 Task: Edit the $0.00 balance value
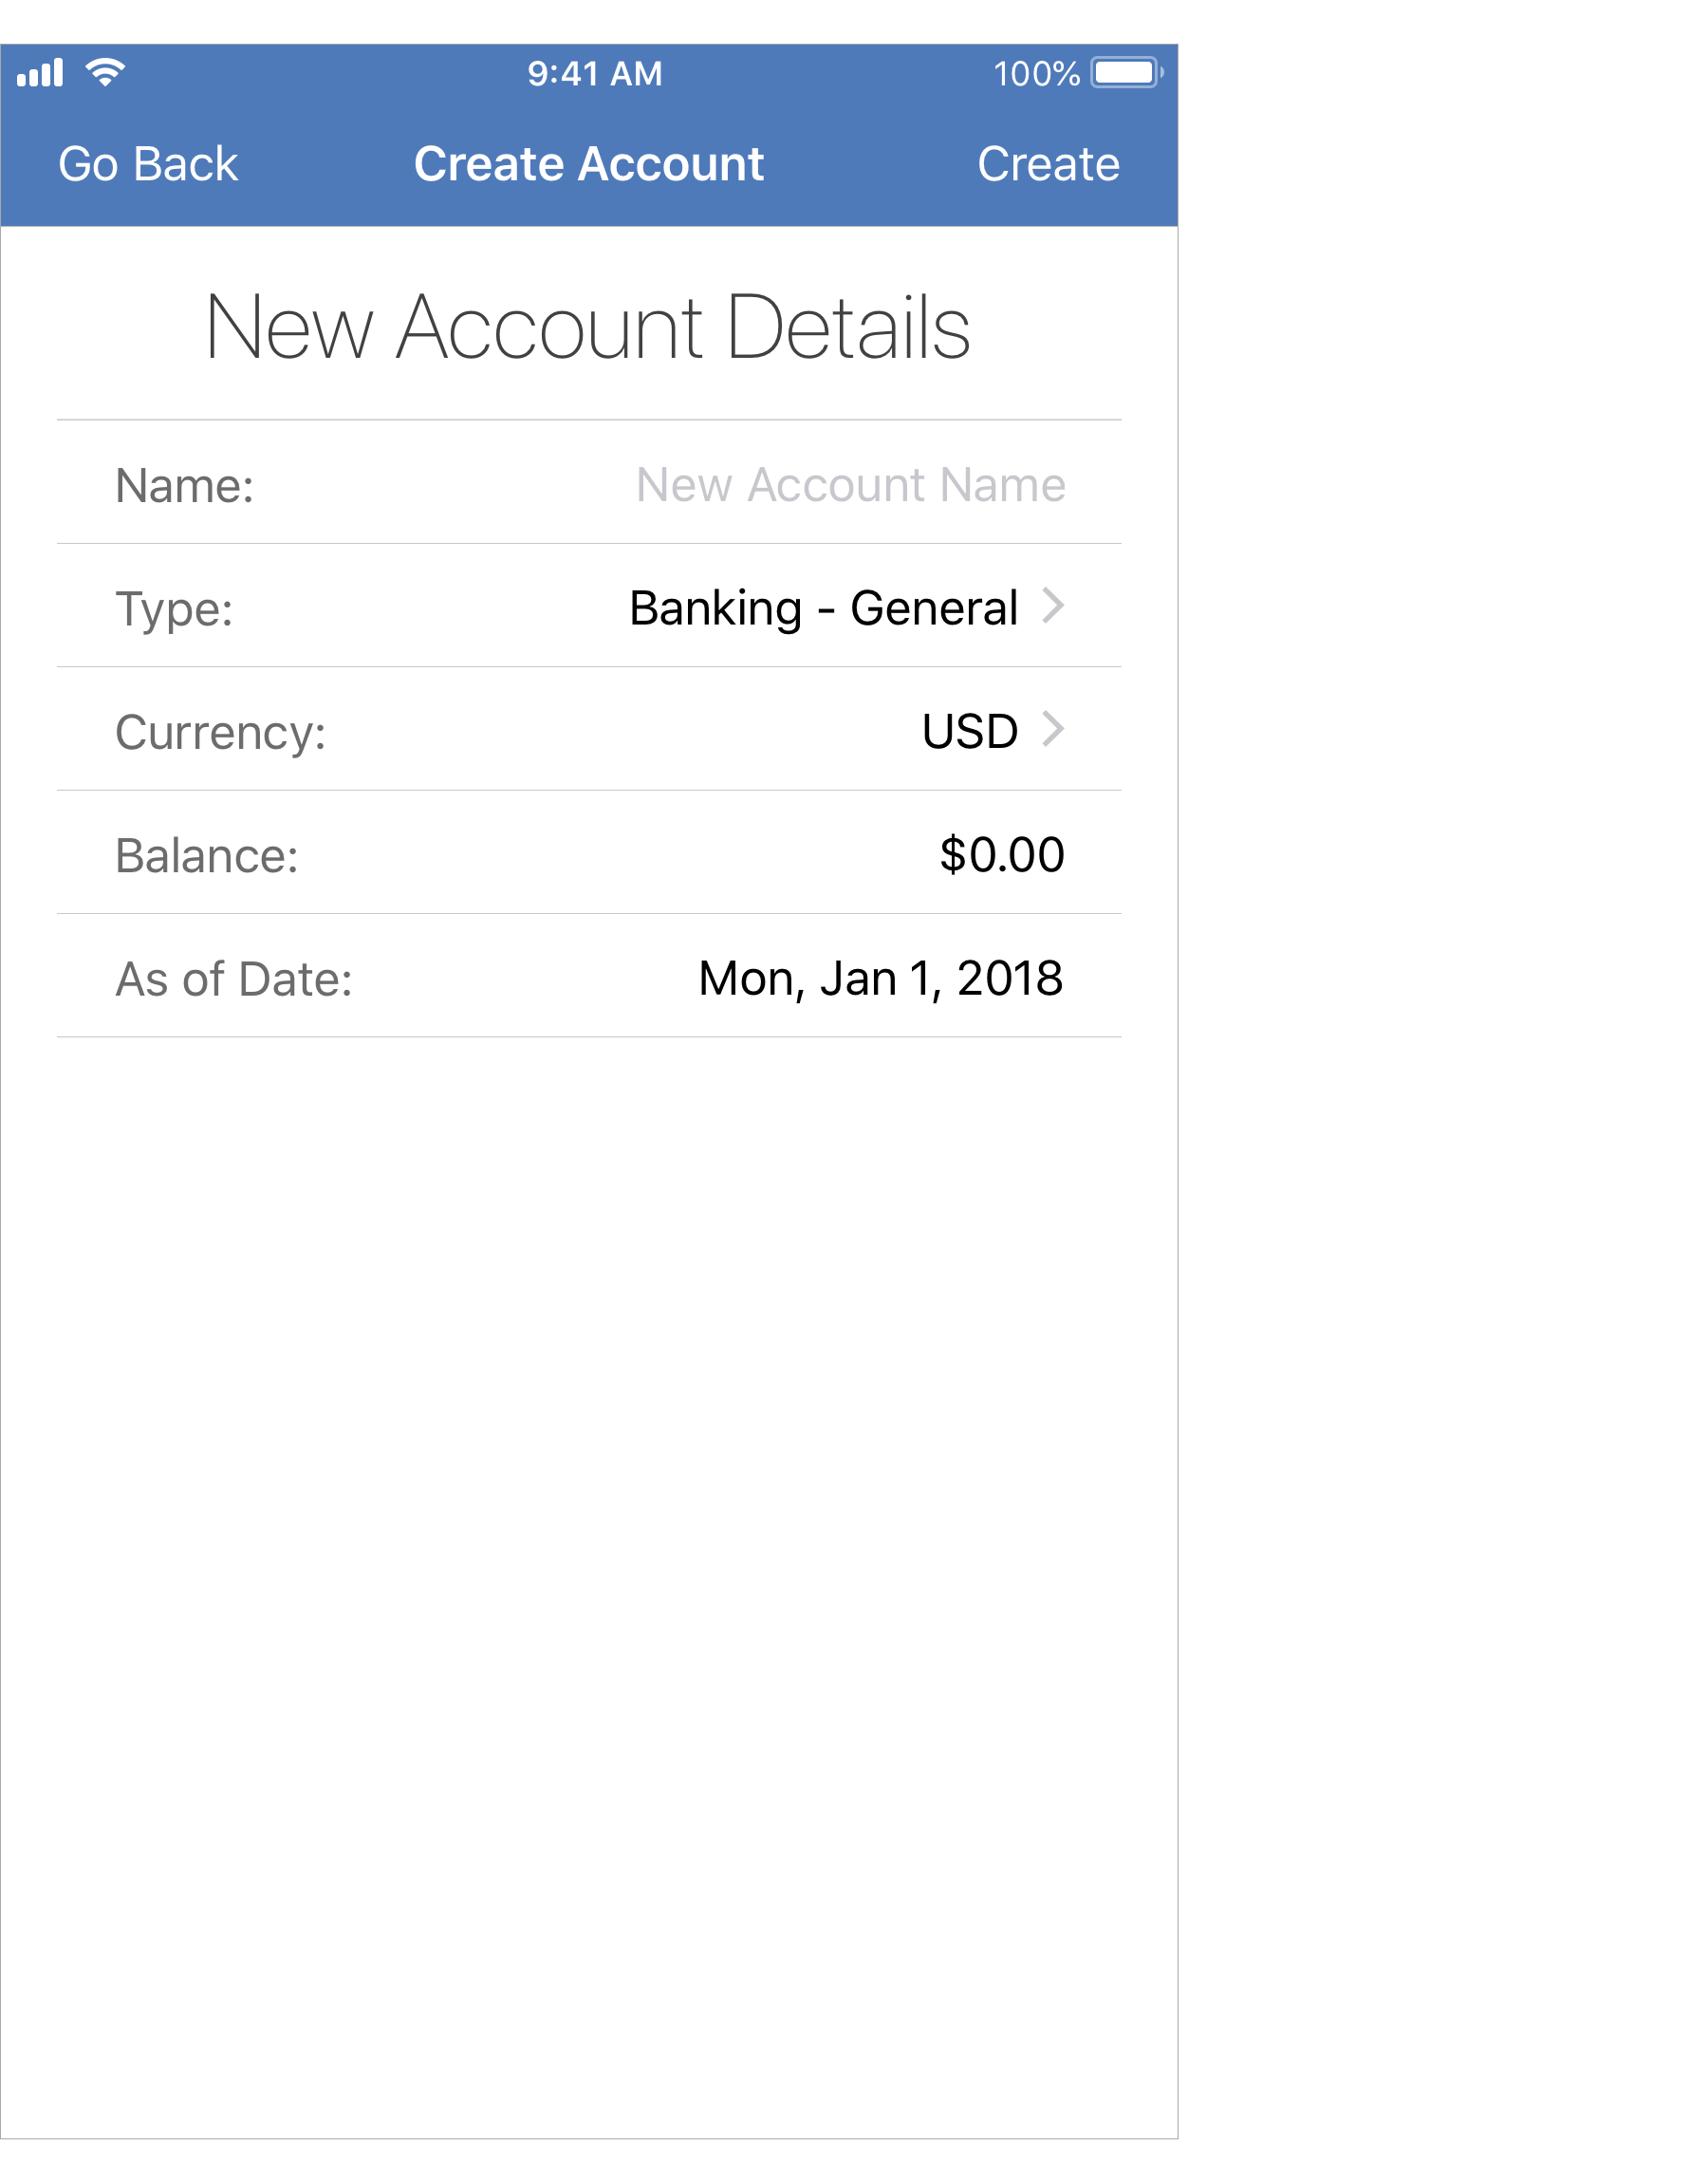[1001, 855]
